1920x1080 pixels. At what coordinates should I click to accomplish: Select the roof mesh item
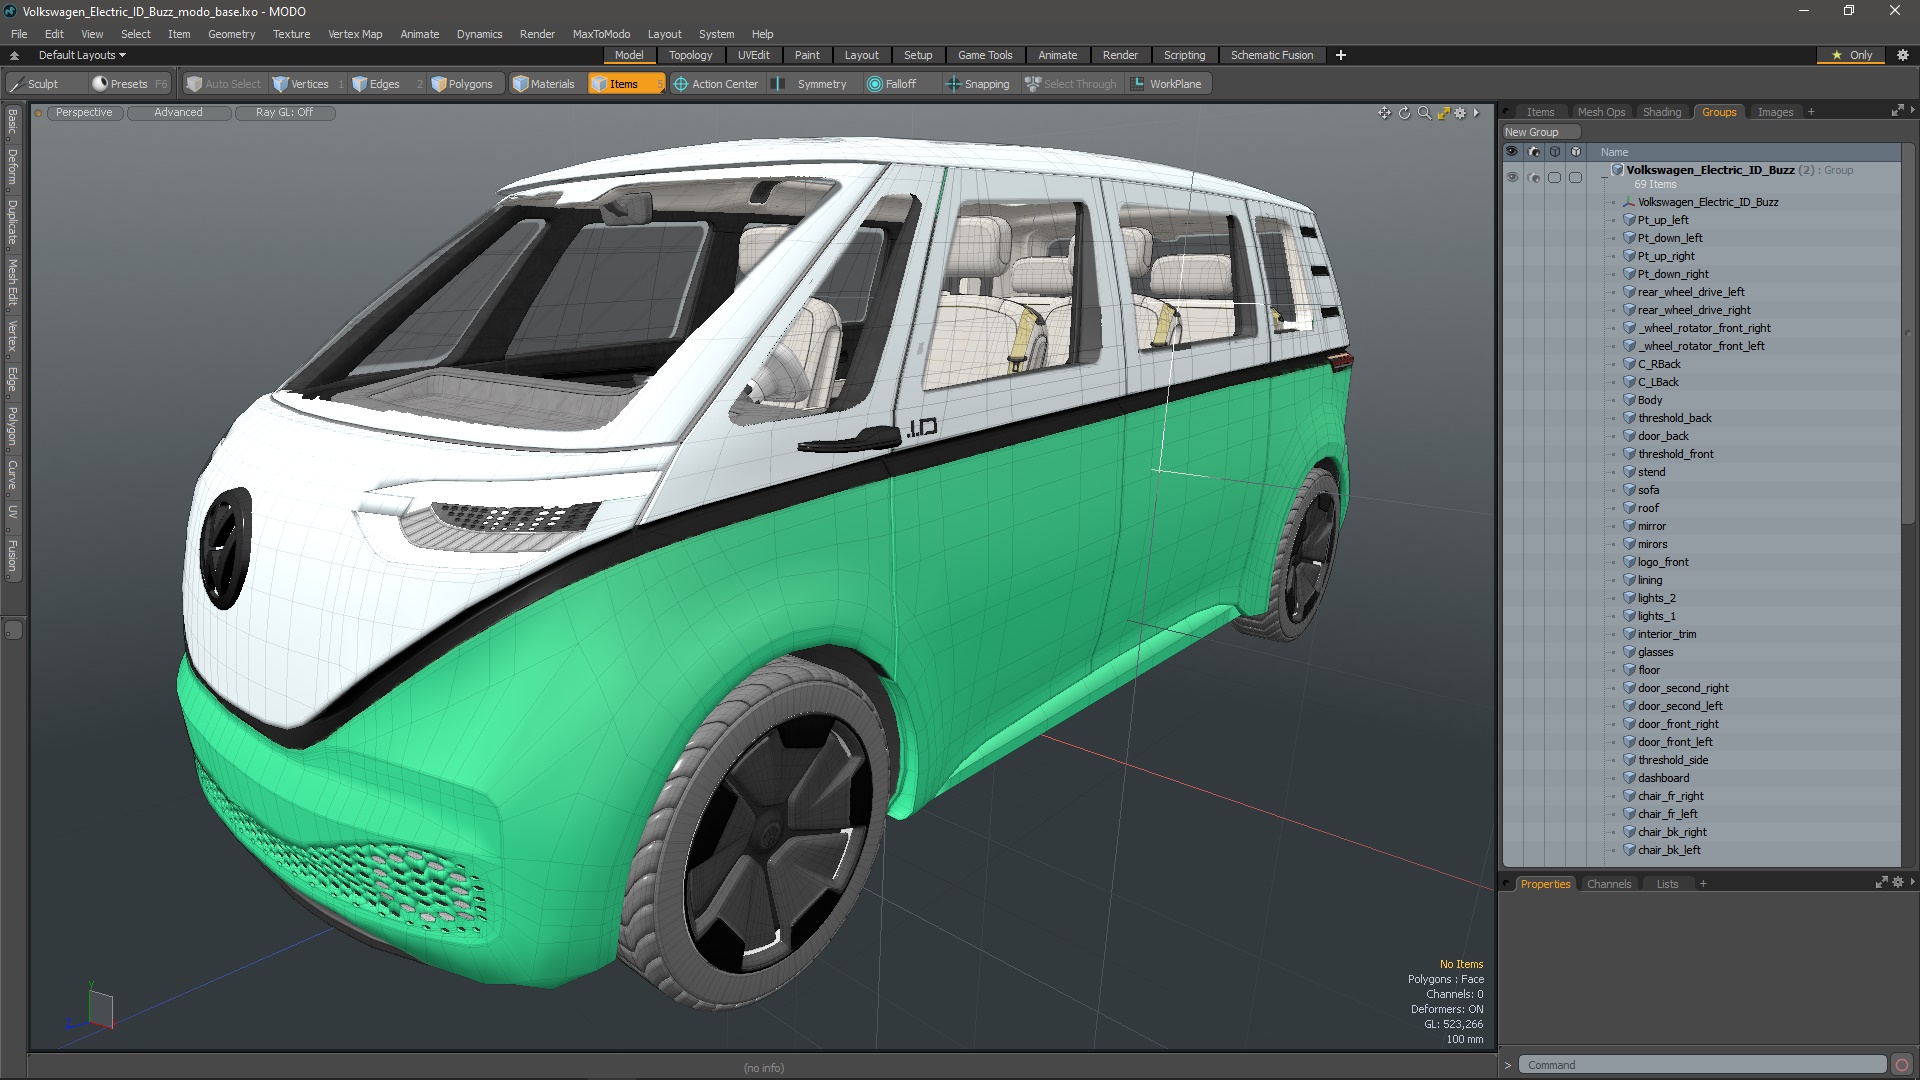point(1648,508)
